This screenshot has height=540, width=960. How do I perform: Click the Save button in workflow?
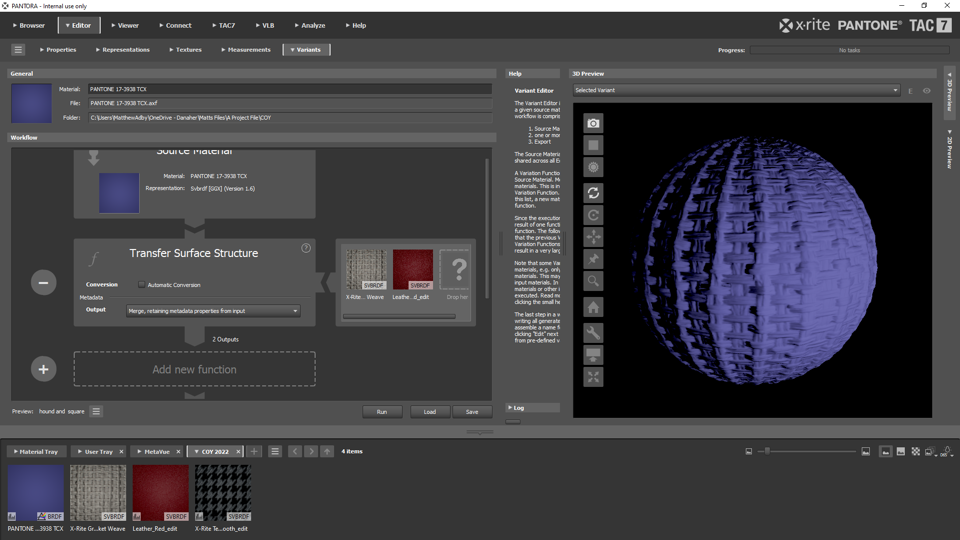(x=471, y=412)
